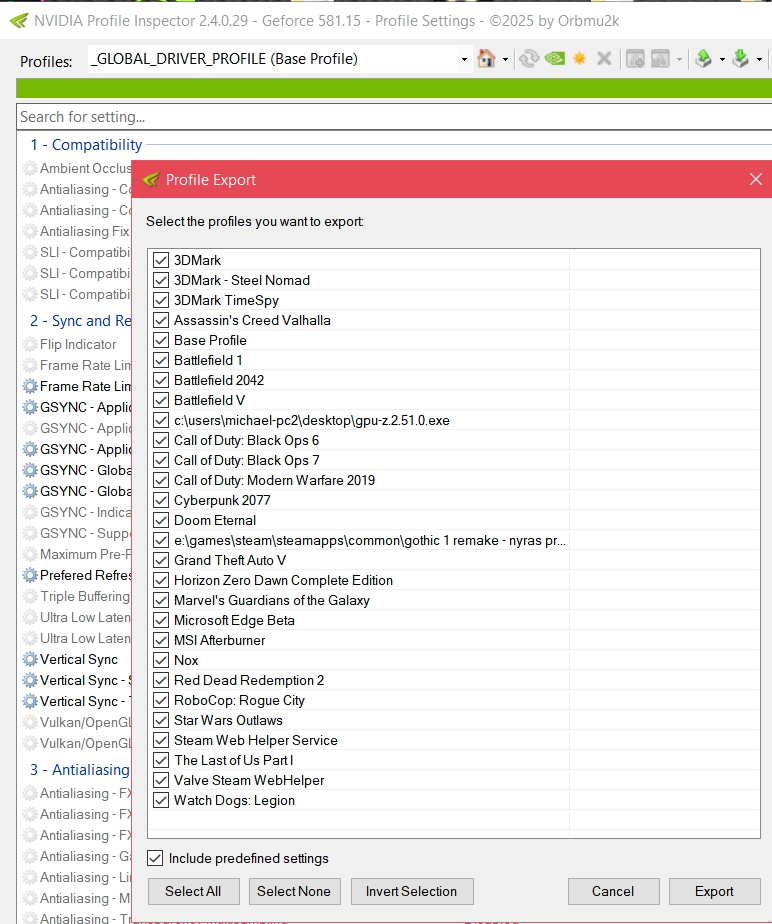Click the gear icon beside GSYNC - Supp setting
772x924 pixels.
[29, 533]
